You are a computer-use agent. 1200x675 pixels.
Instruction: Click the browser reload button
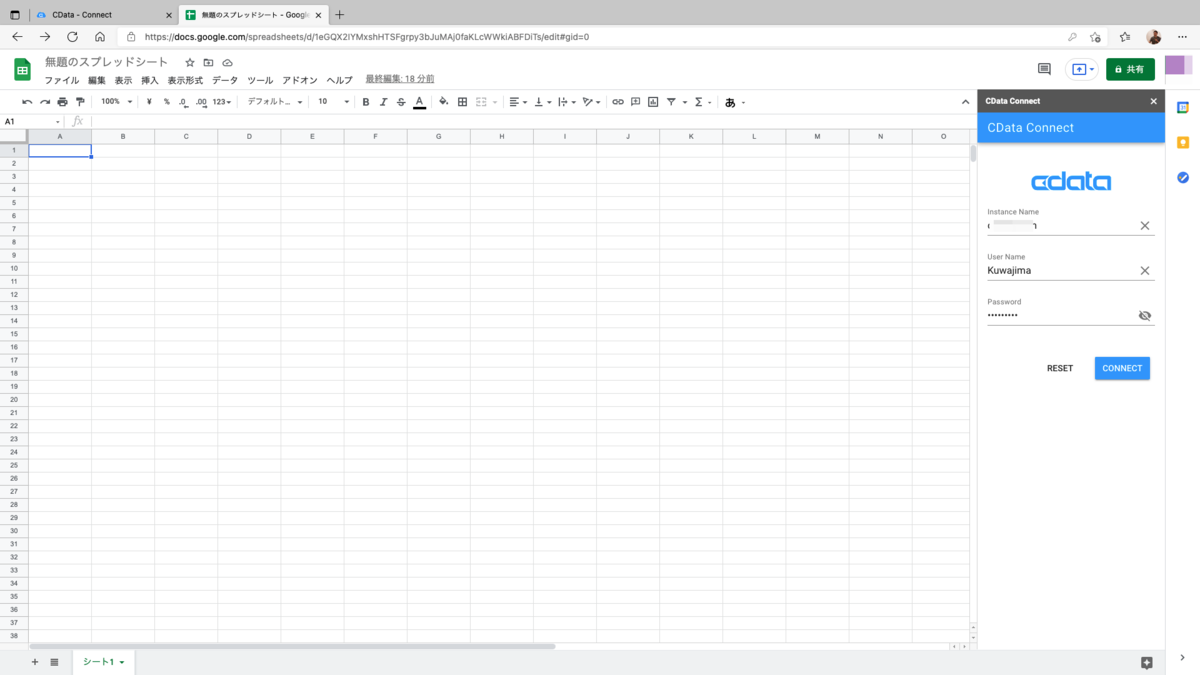(72, 37)
